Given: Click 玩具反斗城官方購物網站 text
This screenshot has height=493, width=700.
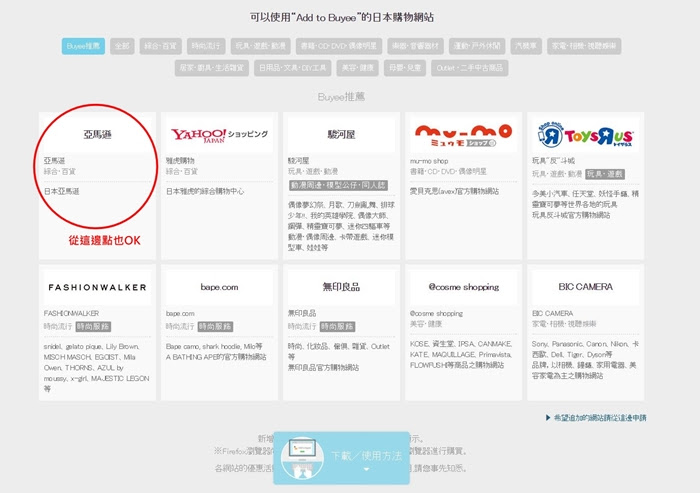Looking at the screenshot, I should [571, 215].
